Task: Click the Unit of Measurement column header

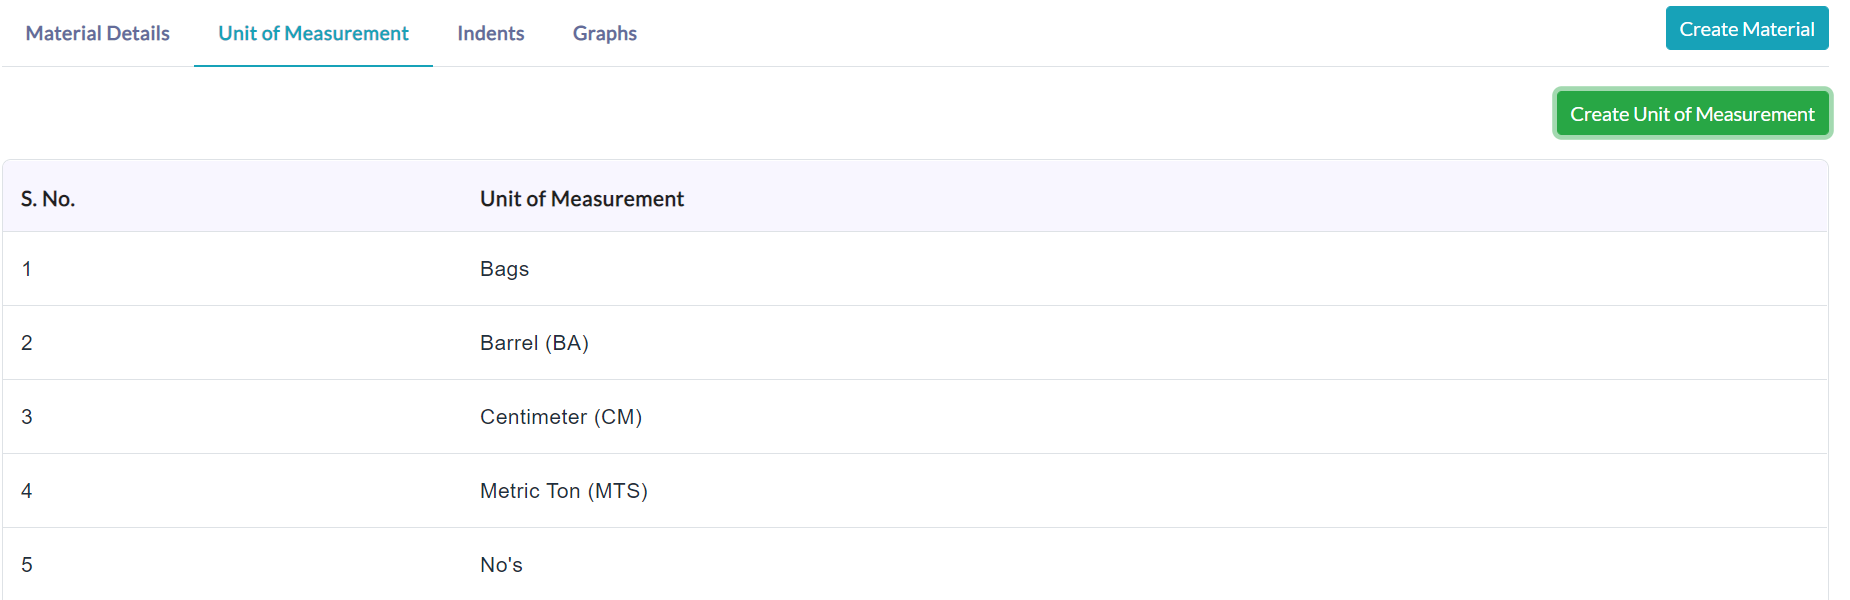Action: click(582, 199)
